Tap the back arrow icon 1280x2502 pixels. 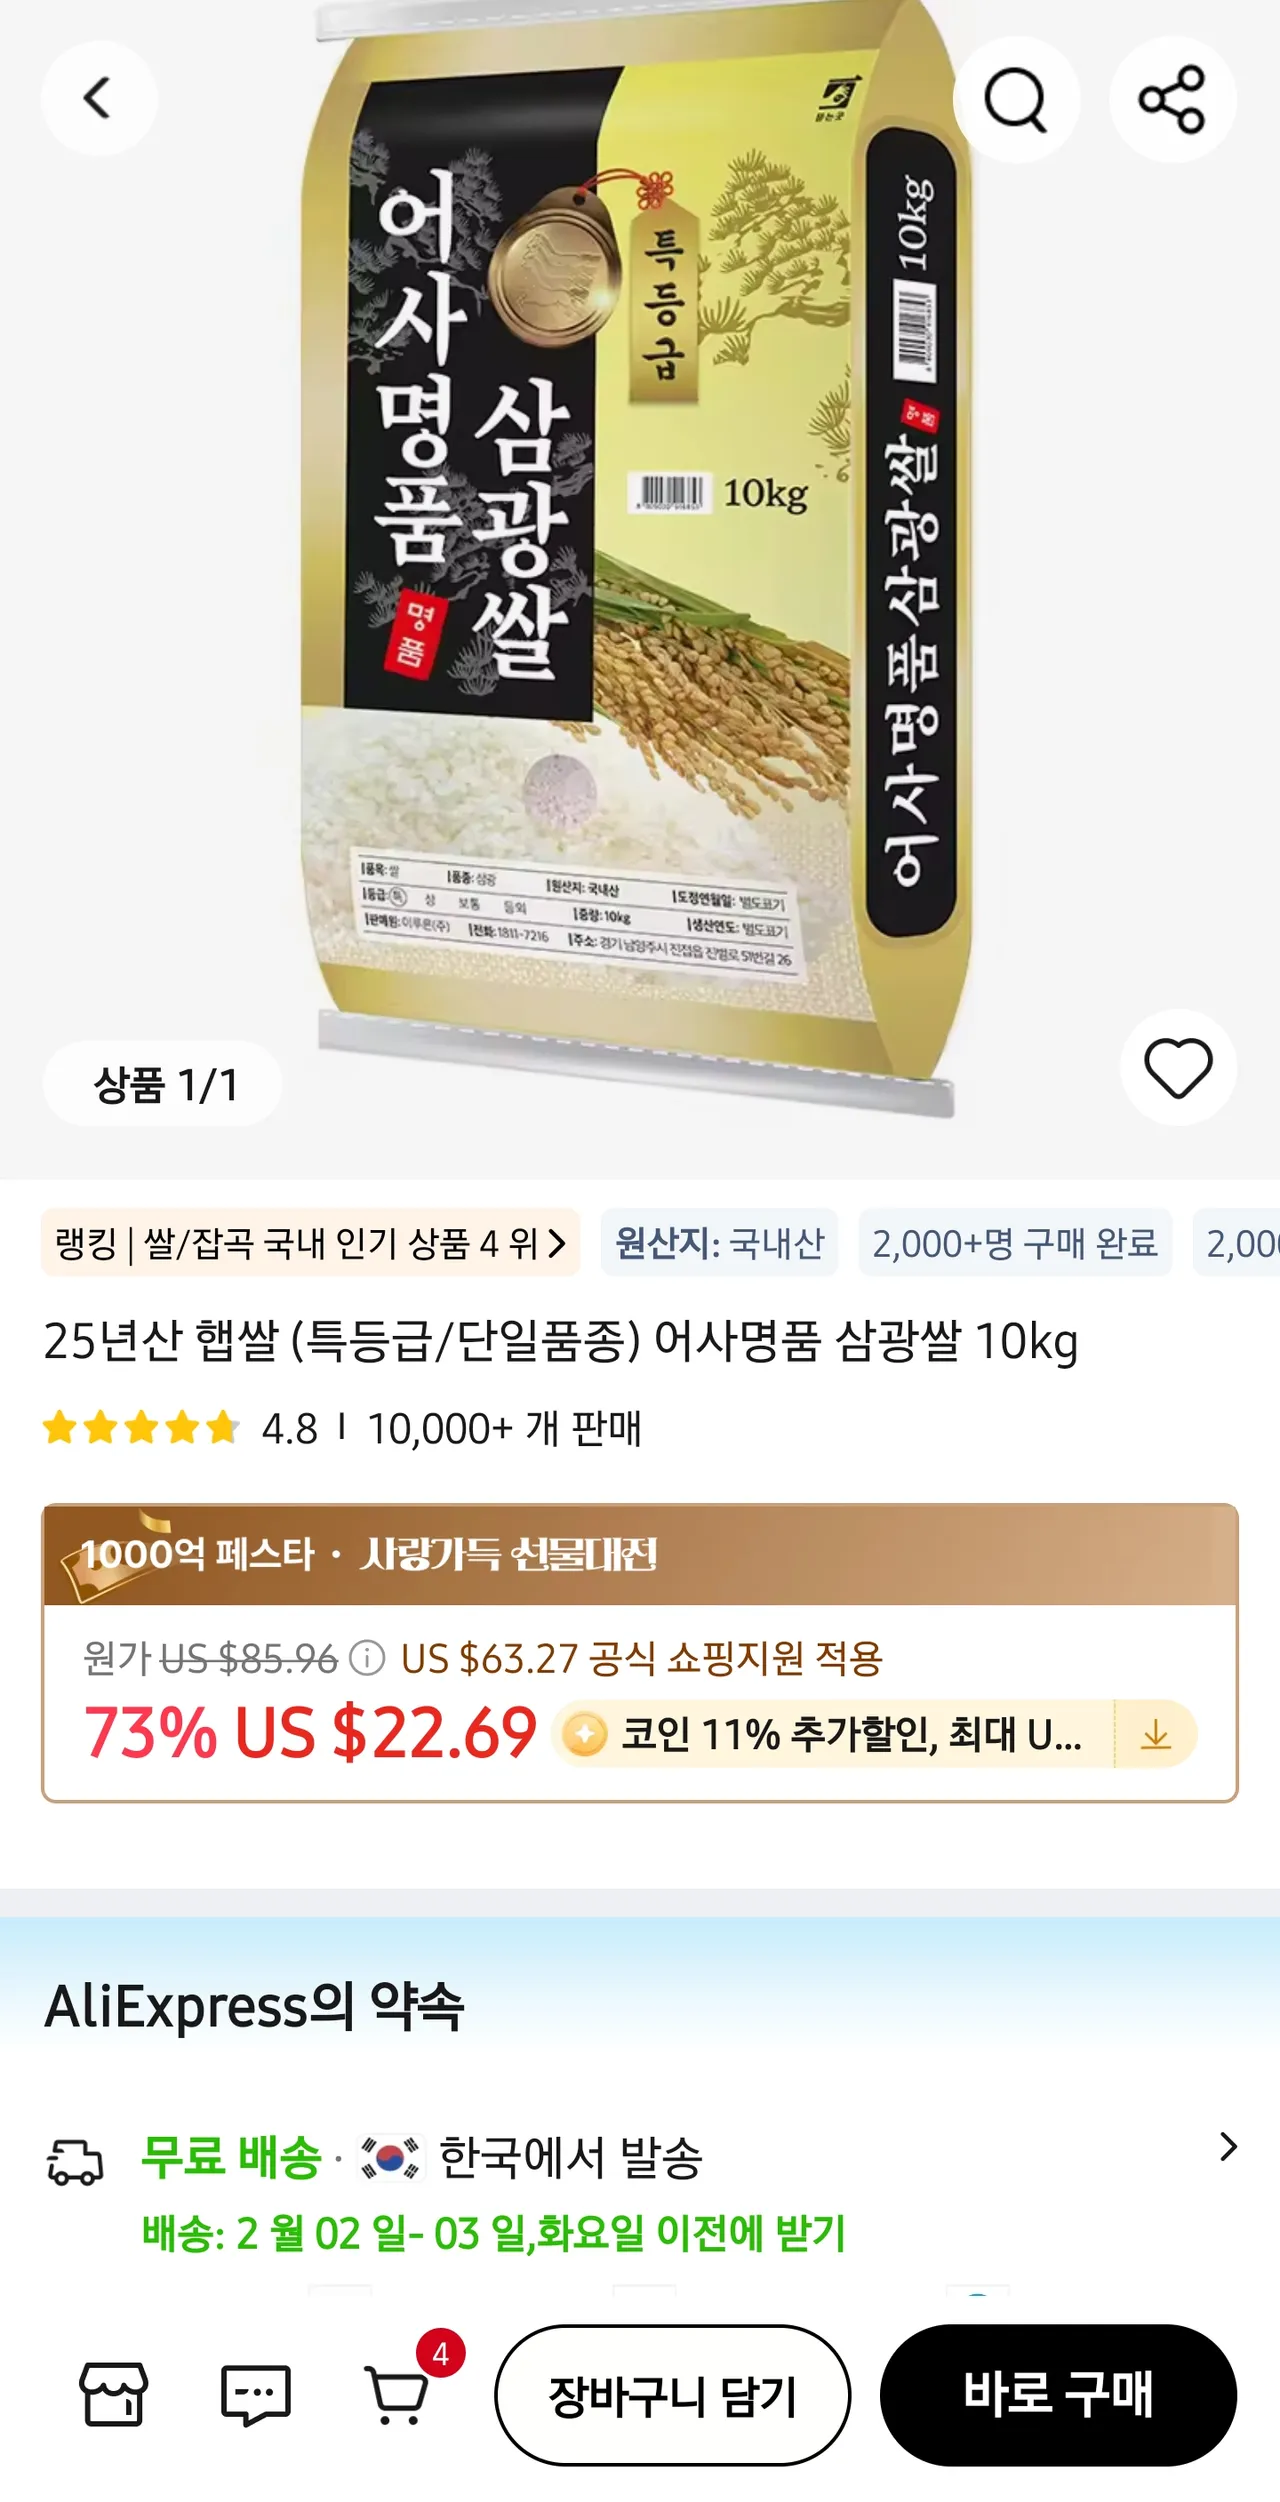(x=98, y=98)
